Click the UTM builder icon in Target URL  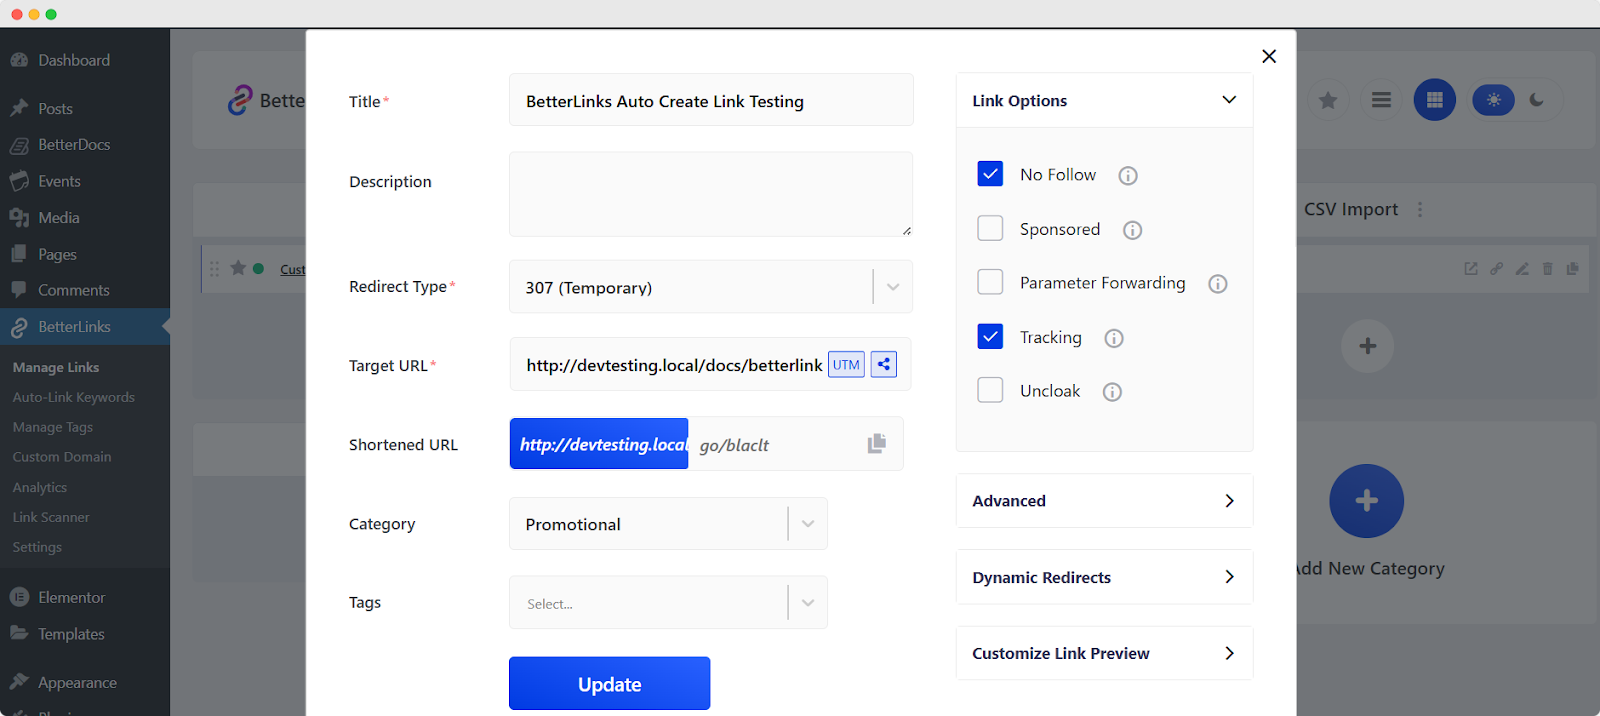tap(846, 365)
